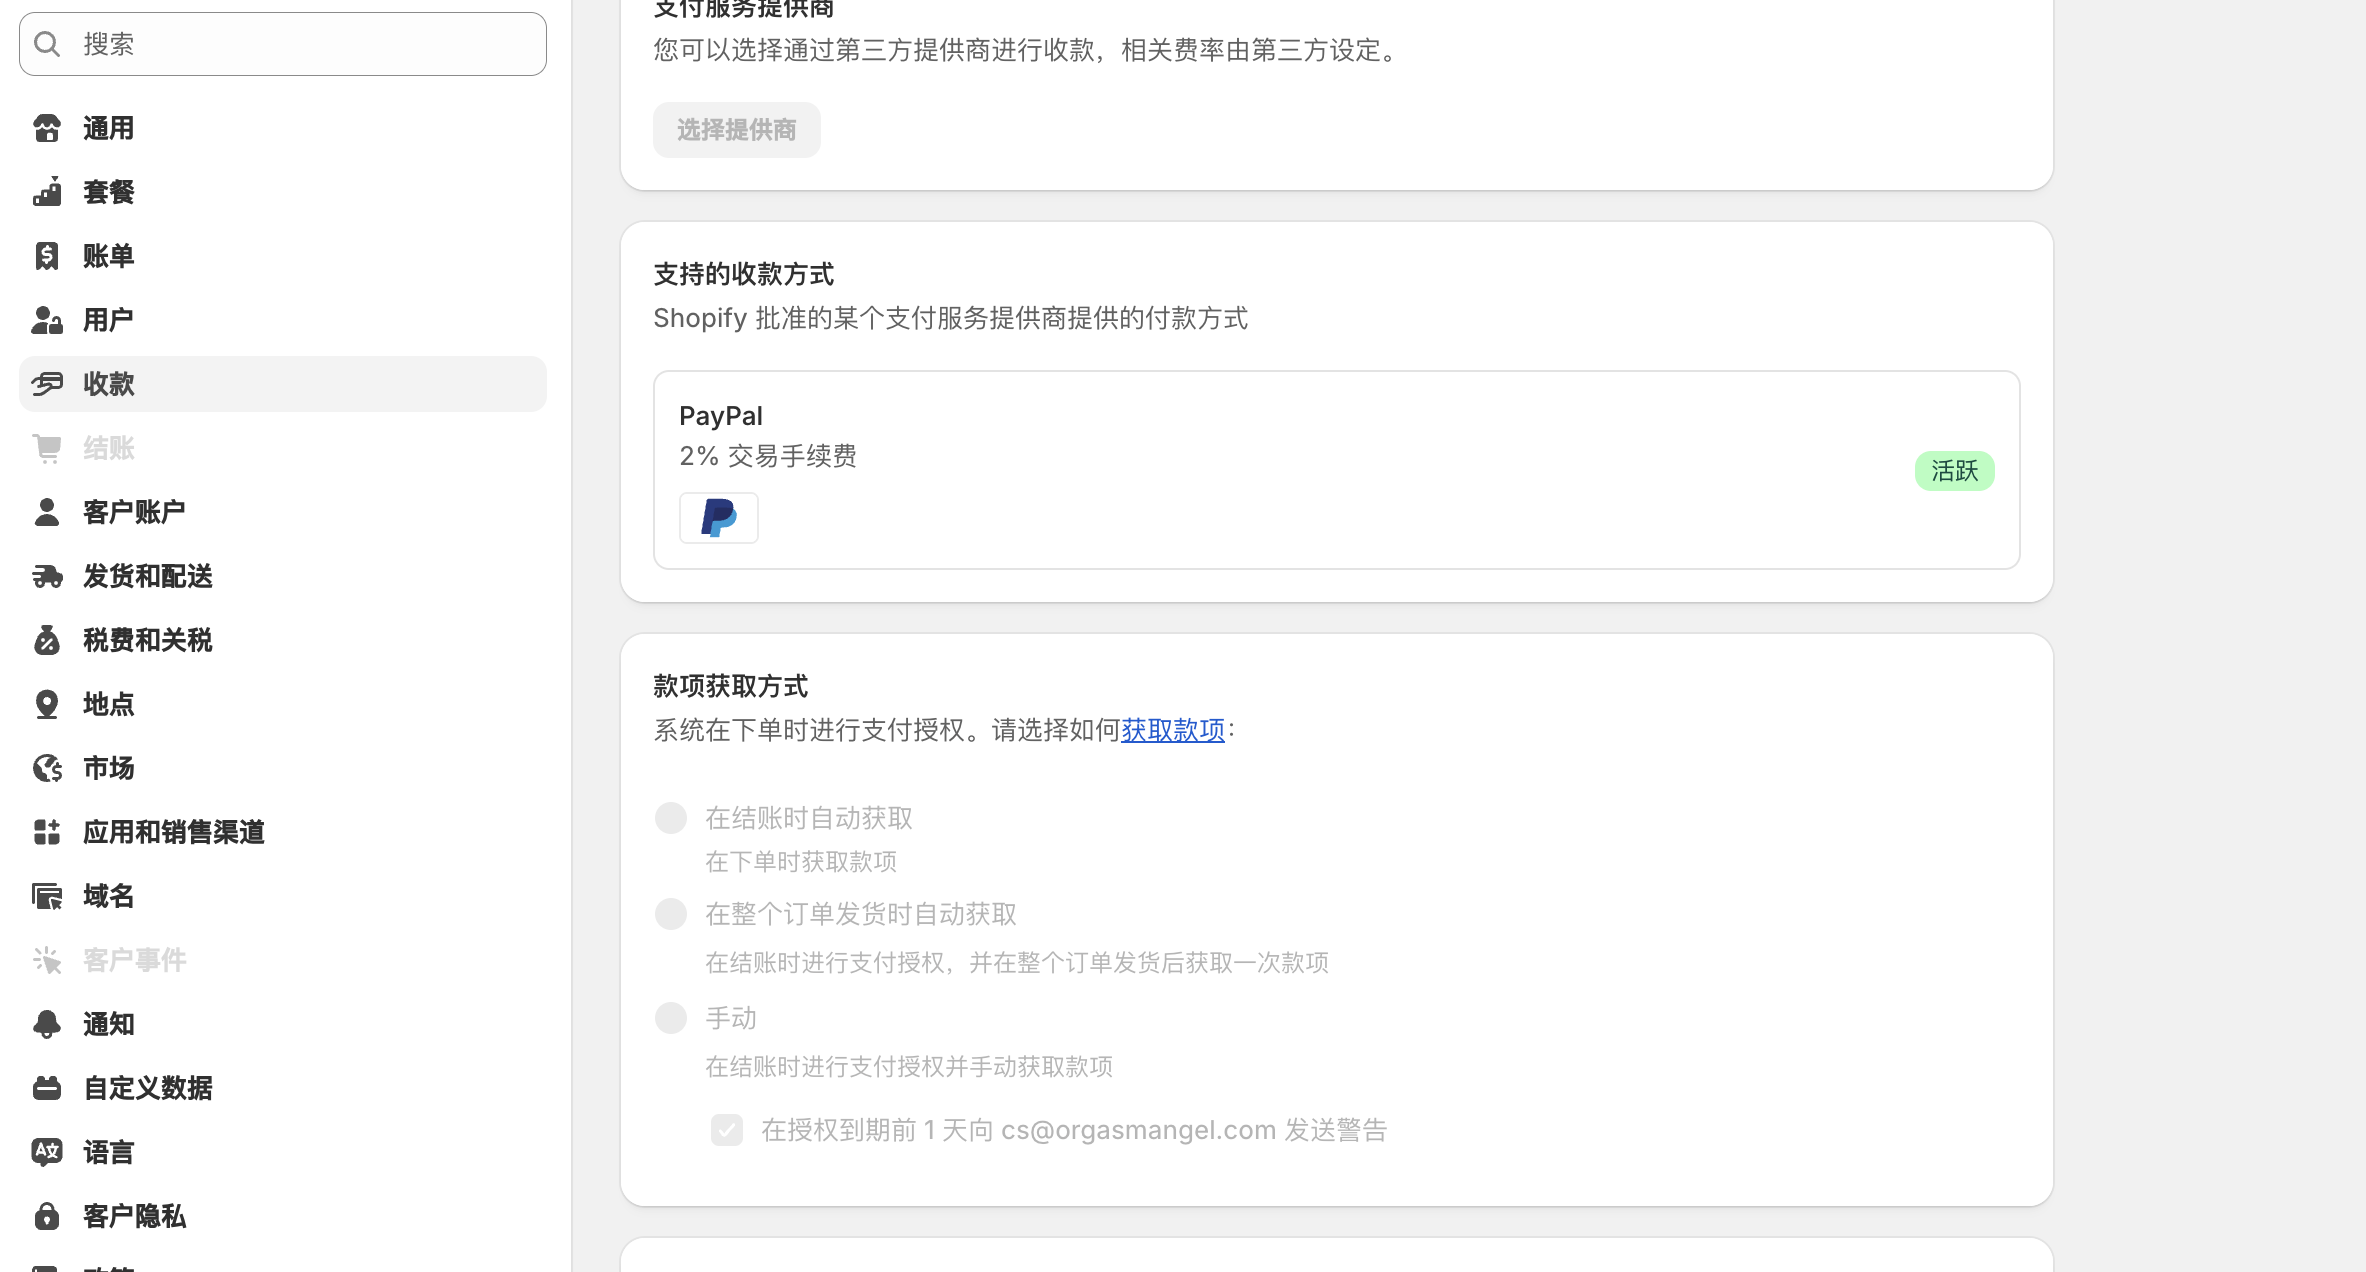Open the PayPal payment method card
Screen dimensions: 2366x1272
[x=1336, y=470]
